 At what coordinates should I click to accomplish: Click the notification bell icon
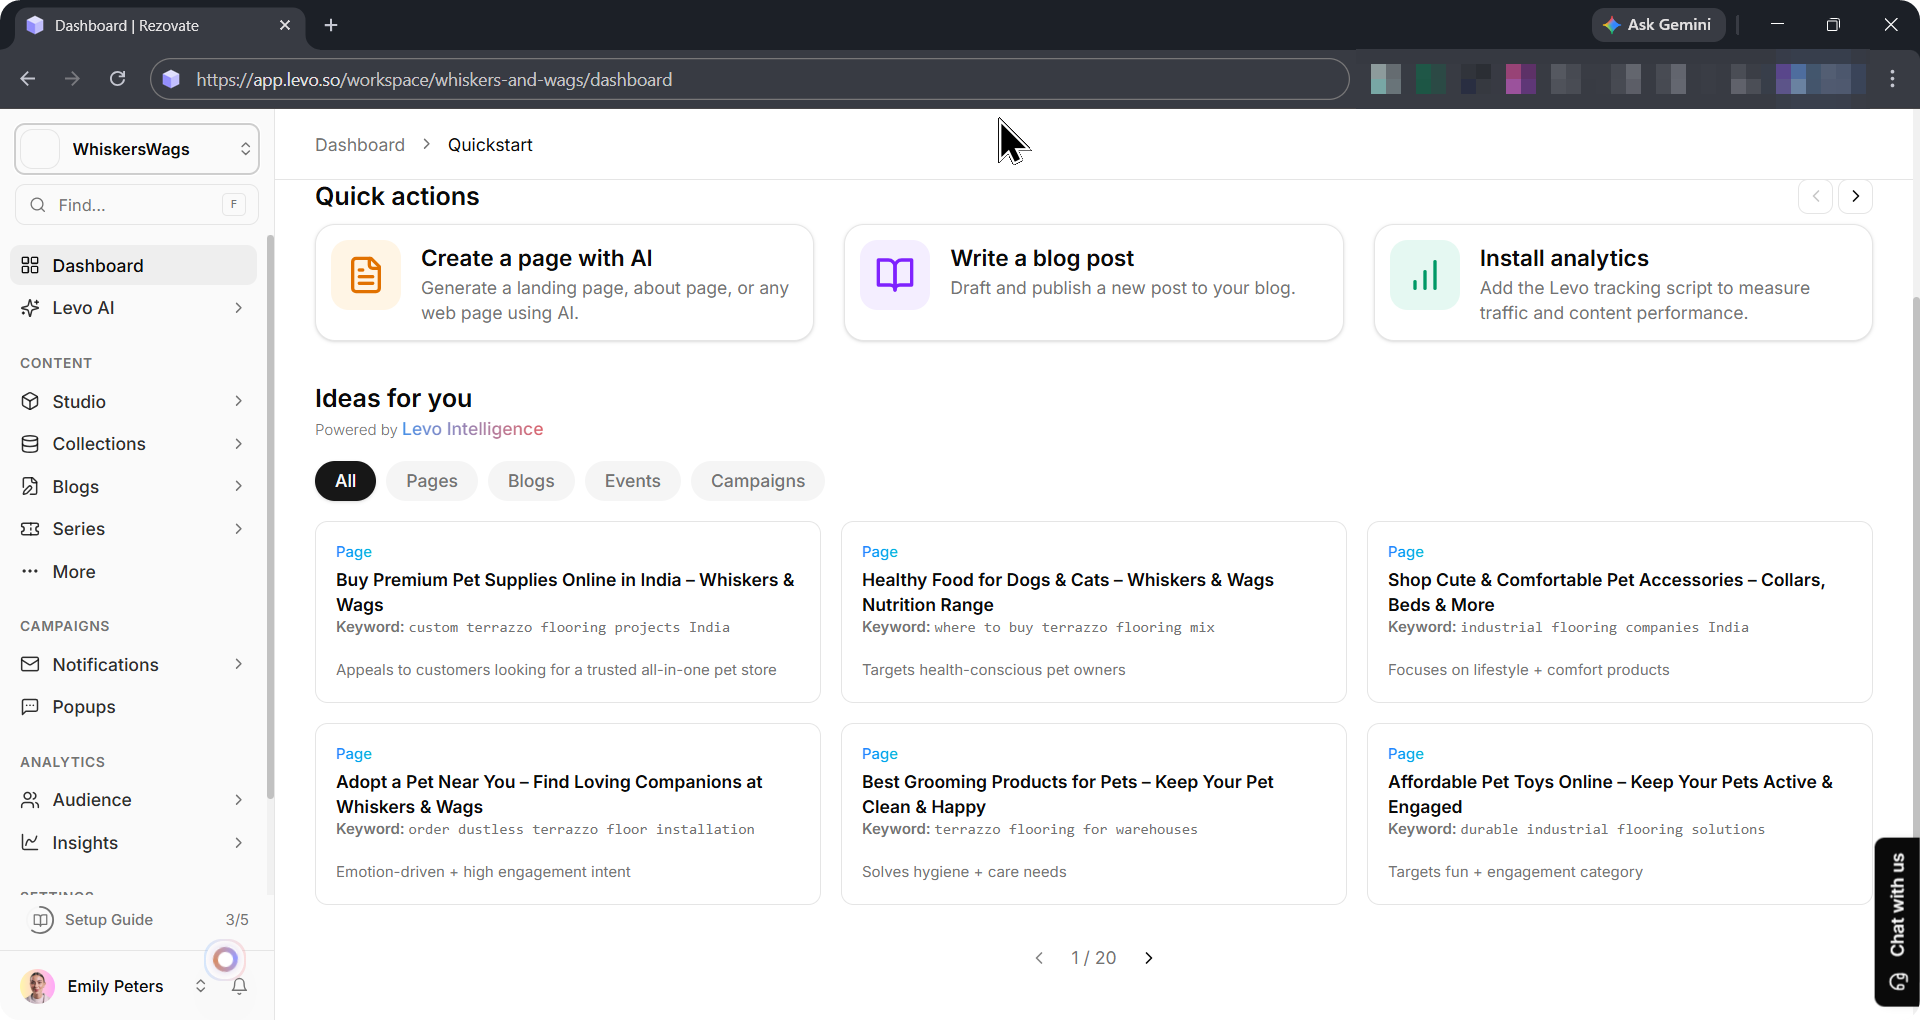pos(239,986)
